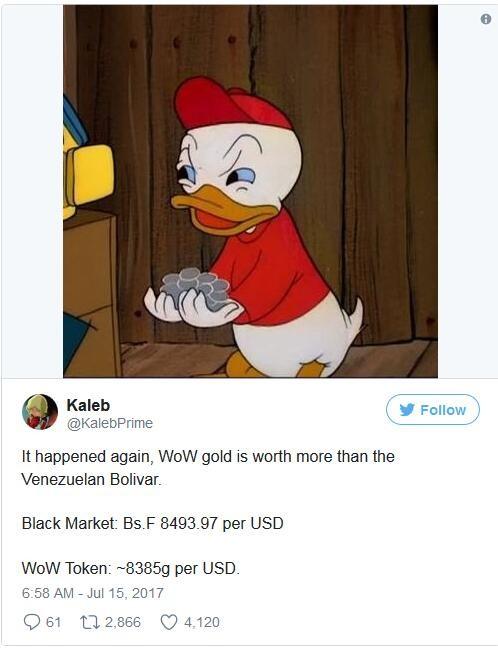This screenshot has height=649, width=498.
Task: Click the WoW Token 8385g line
Action: coord(130,568)
